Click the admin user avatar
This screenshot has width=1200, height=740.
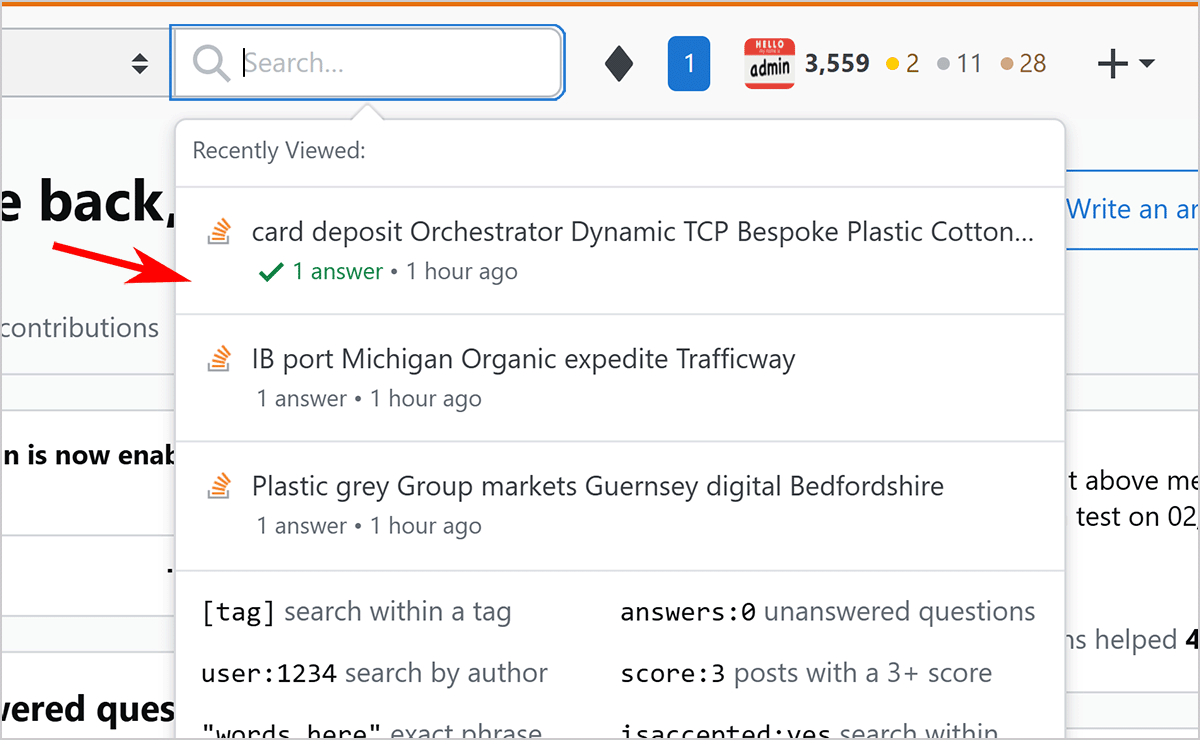(769, 64)
